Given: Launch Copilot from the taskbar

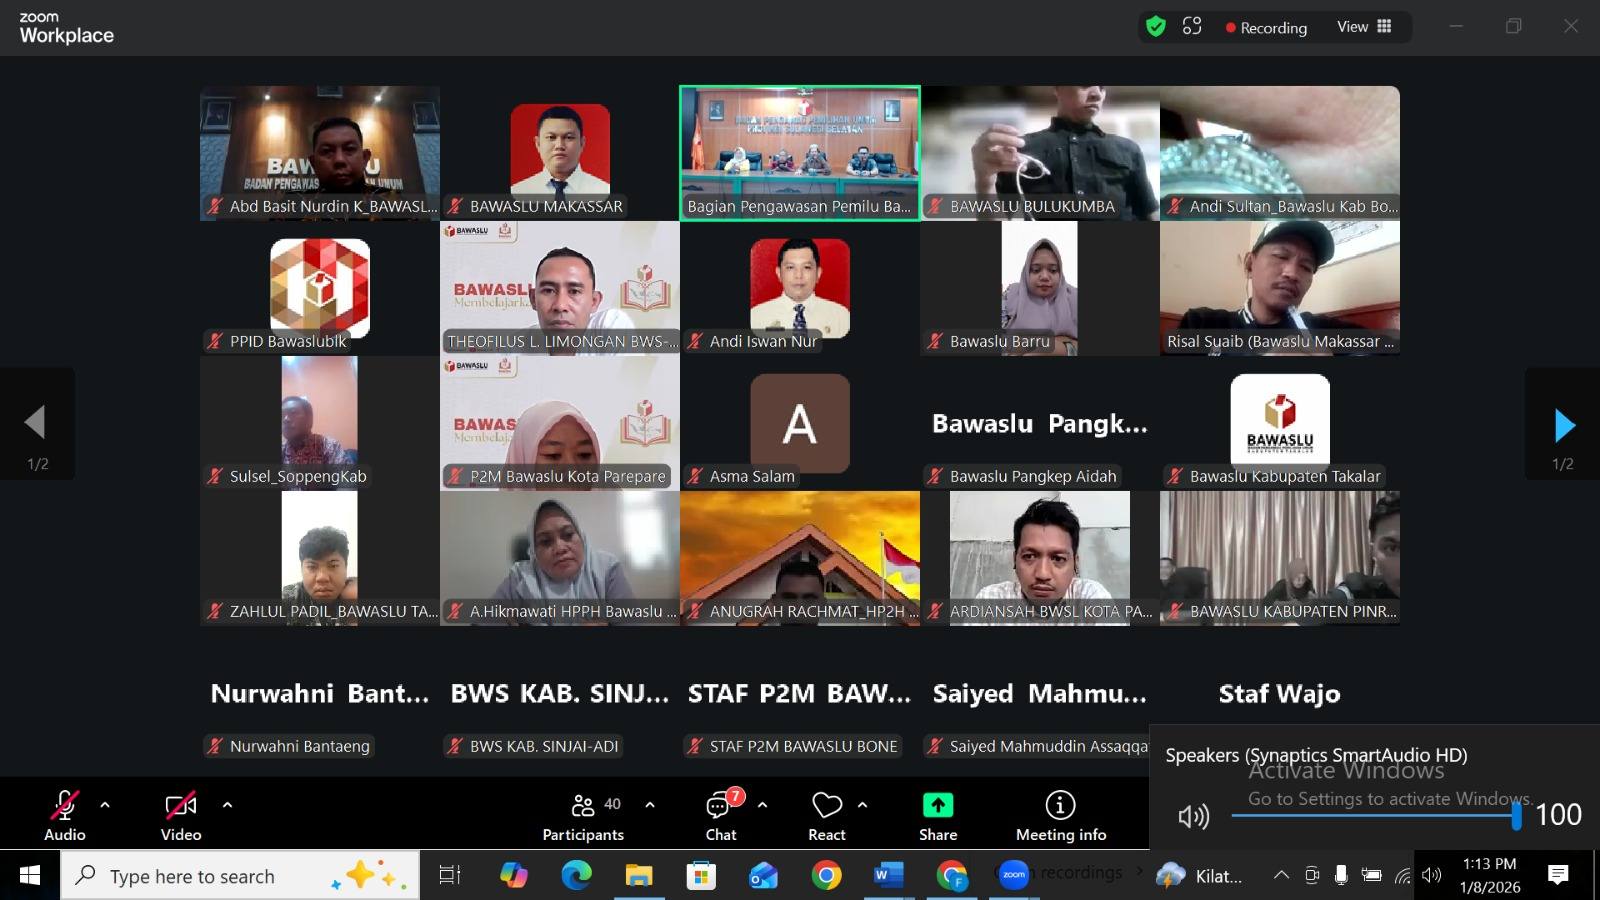Looking at the screenshot, I should click(x=514, y=876).
